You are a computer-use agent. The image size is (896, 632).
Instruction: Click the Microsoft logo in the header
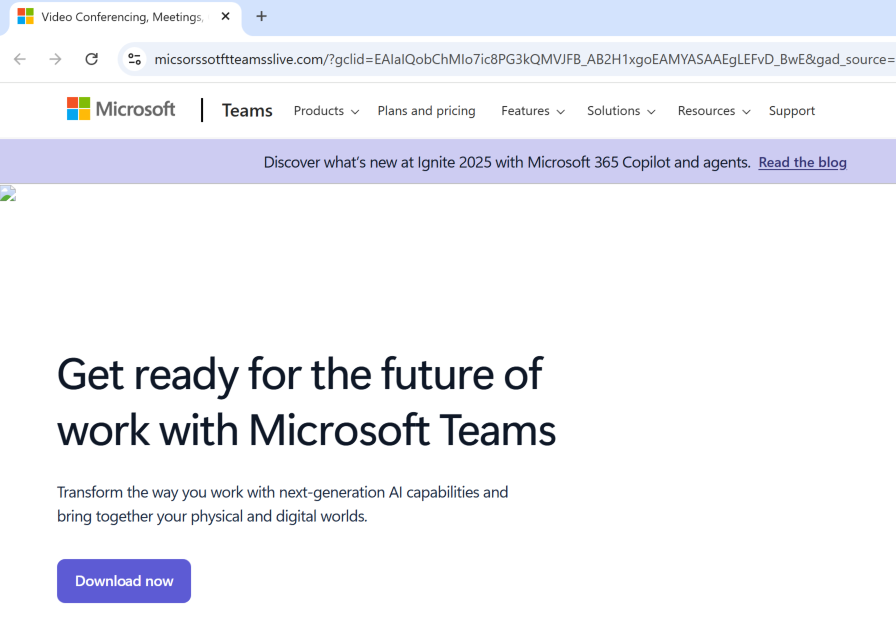[121, 109]
